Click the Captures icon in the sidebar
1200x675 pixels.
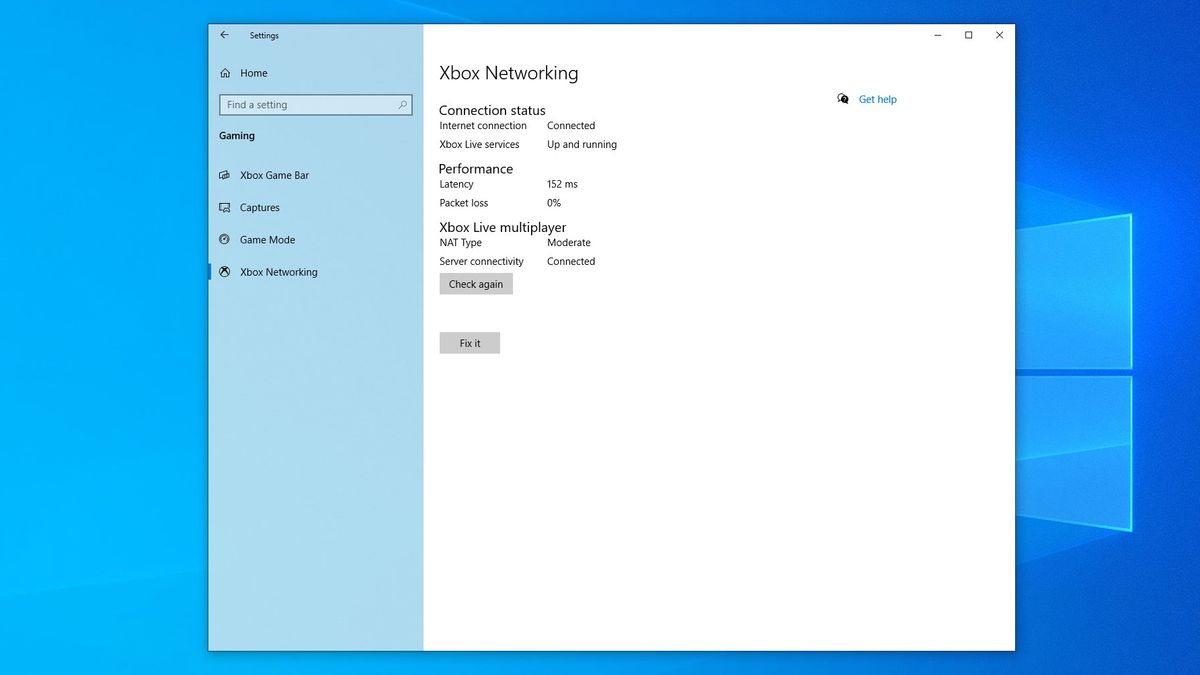tap(225, 208)
